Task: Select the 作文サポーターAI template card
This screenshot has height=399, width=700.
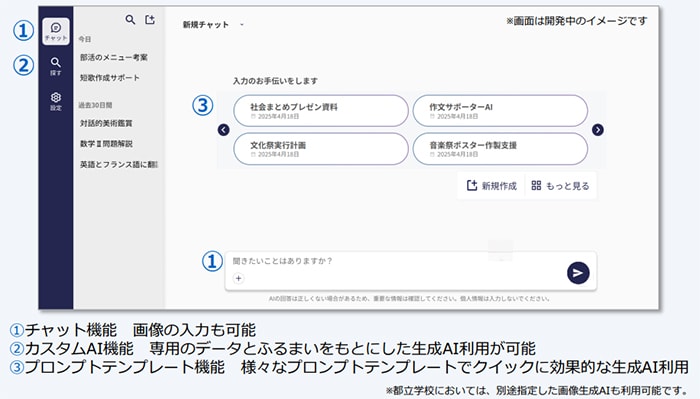Action: click(x=500, y=111)
